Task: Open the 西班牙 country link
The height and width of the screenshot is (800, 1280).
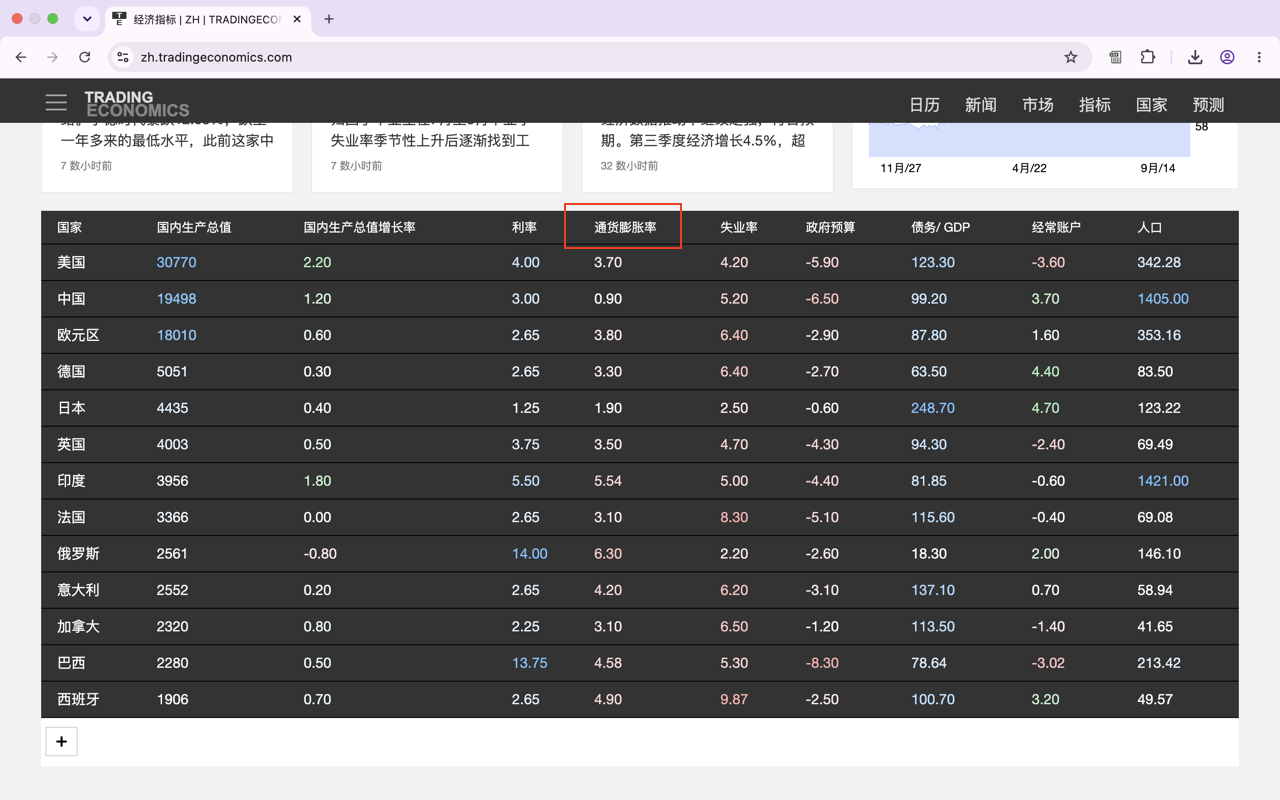Action: (x=78, y=699)
